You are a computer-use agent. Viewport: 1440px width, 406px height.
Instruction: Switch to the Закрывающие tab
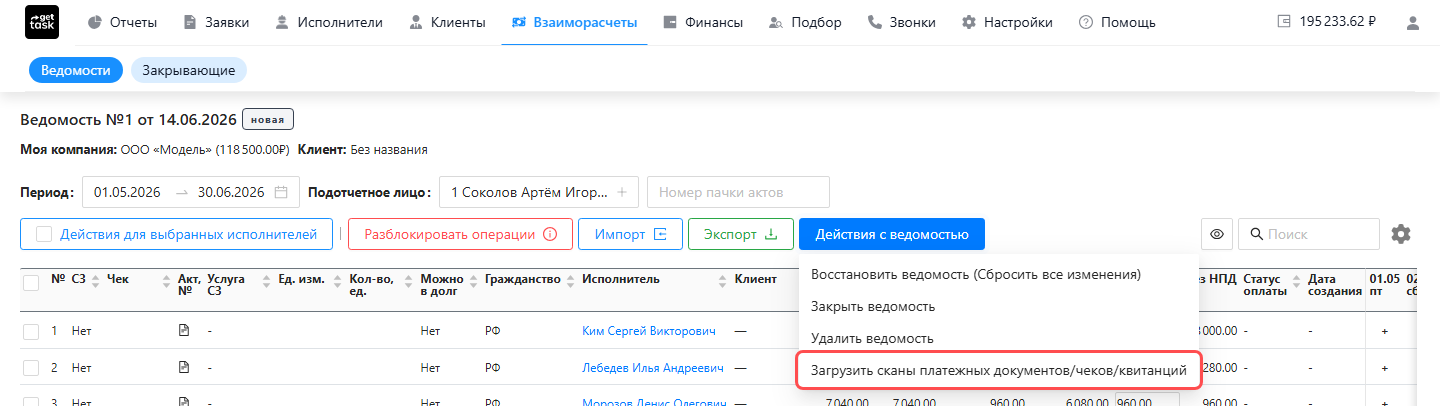coord(189,71)
